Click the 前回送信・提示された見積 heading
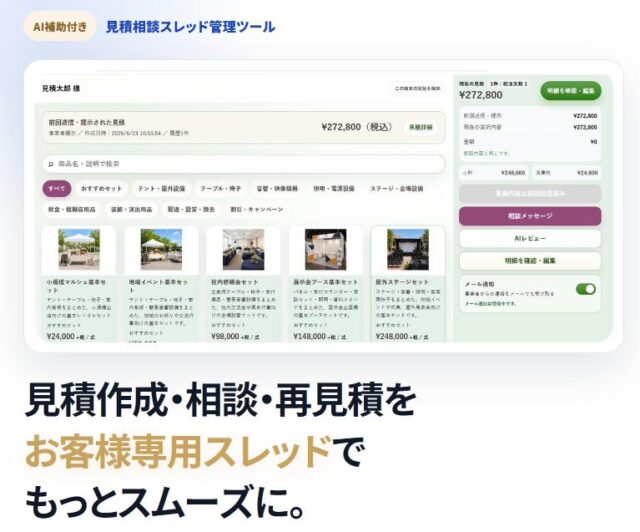Screen dimensions: 640x532 pyautogui.click(x=87, y=122)
